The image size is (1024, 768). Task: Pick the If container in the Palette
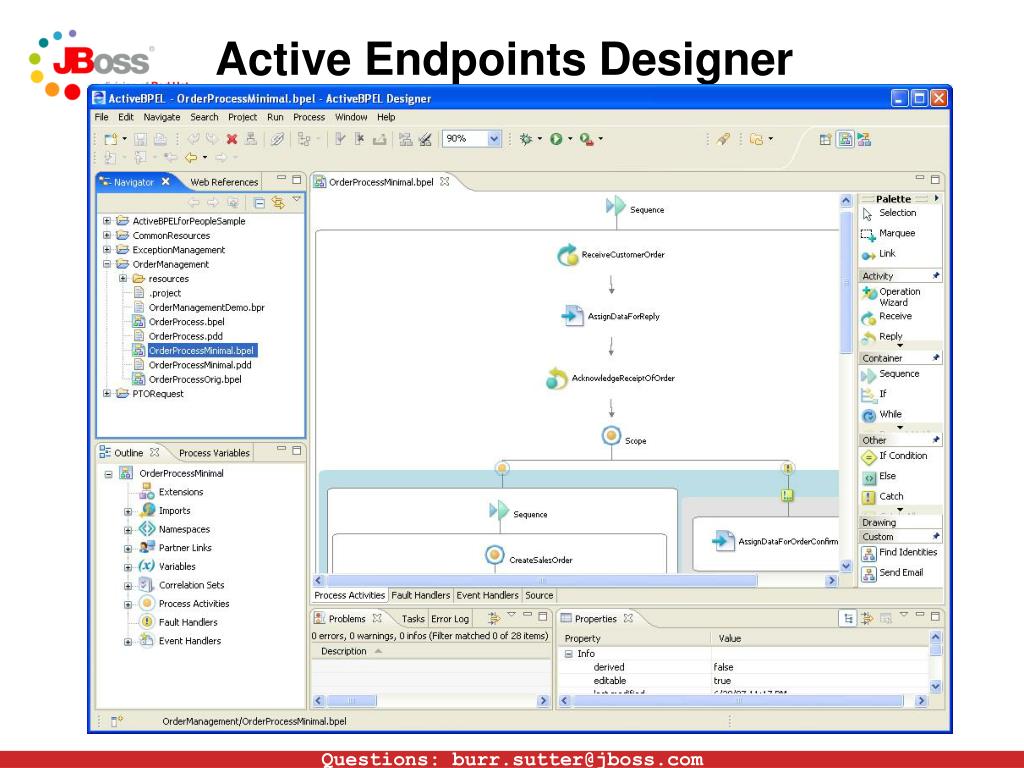874,394
